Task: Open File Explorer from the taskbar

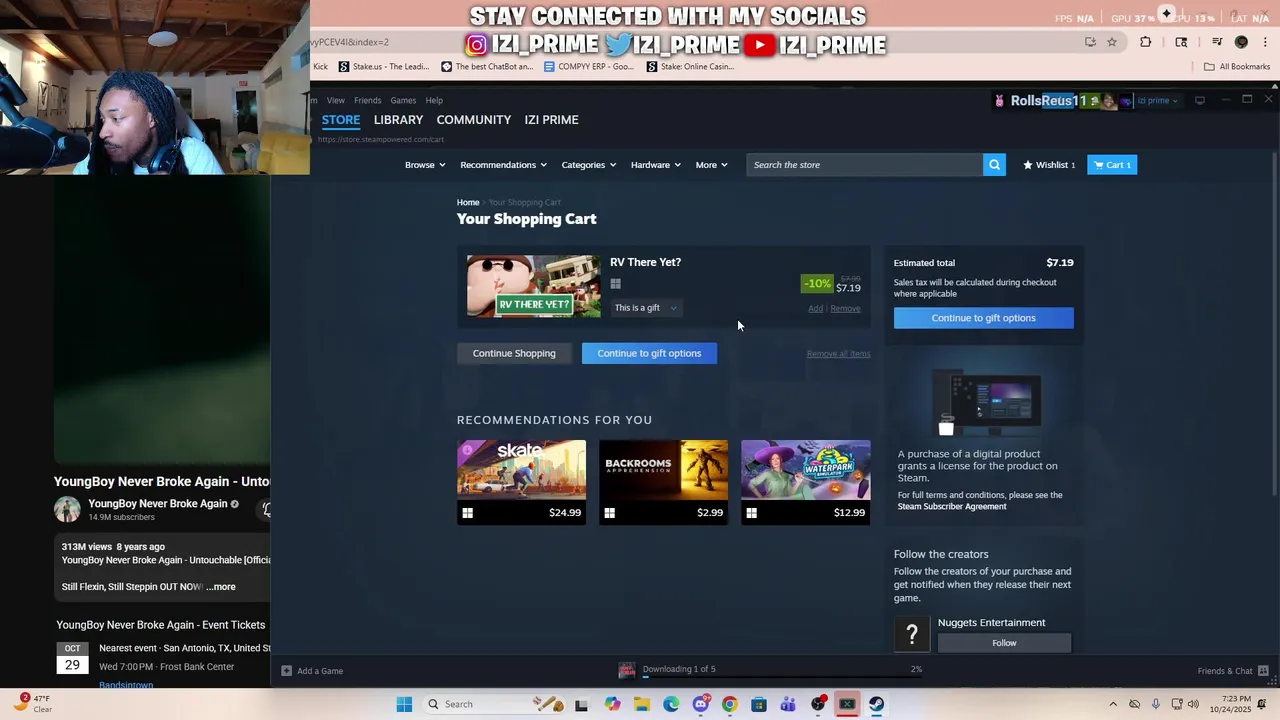Action: pos(642,704)
